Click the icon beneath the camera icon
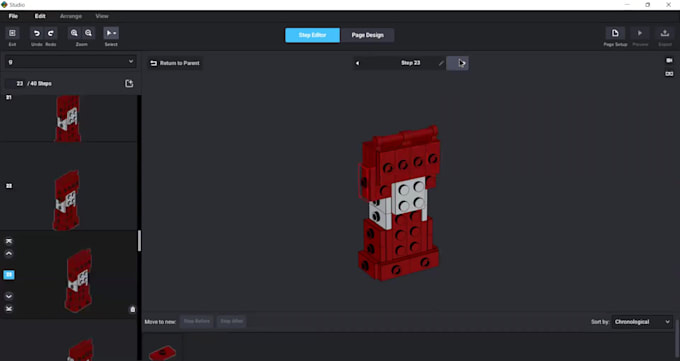Screen dimensions: 680x361 (x=669, y=74)
